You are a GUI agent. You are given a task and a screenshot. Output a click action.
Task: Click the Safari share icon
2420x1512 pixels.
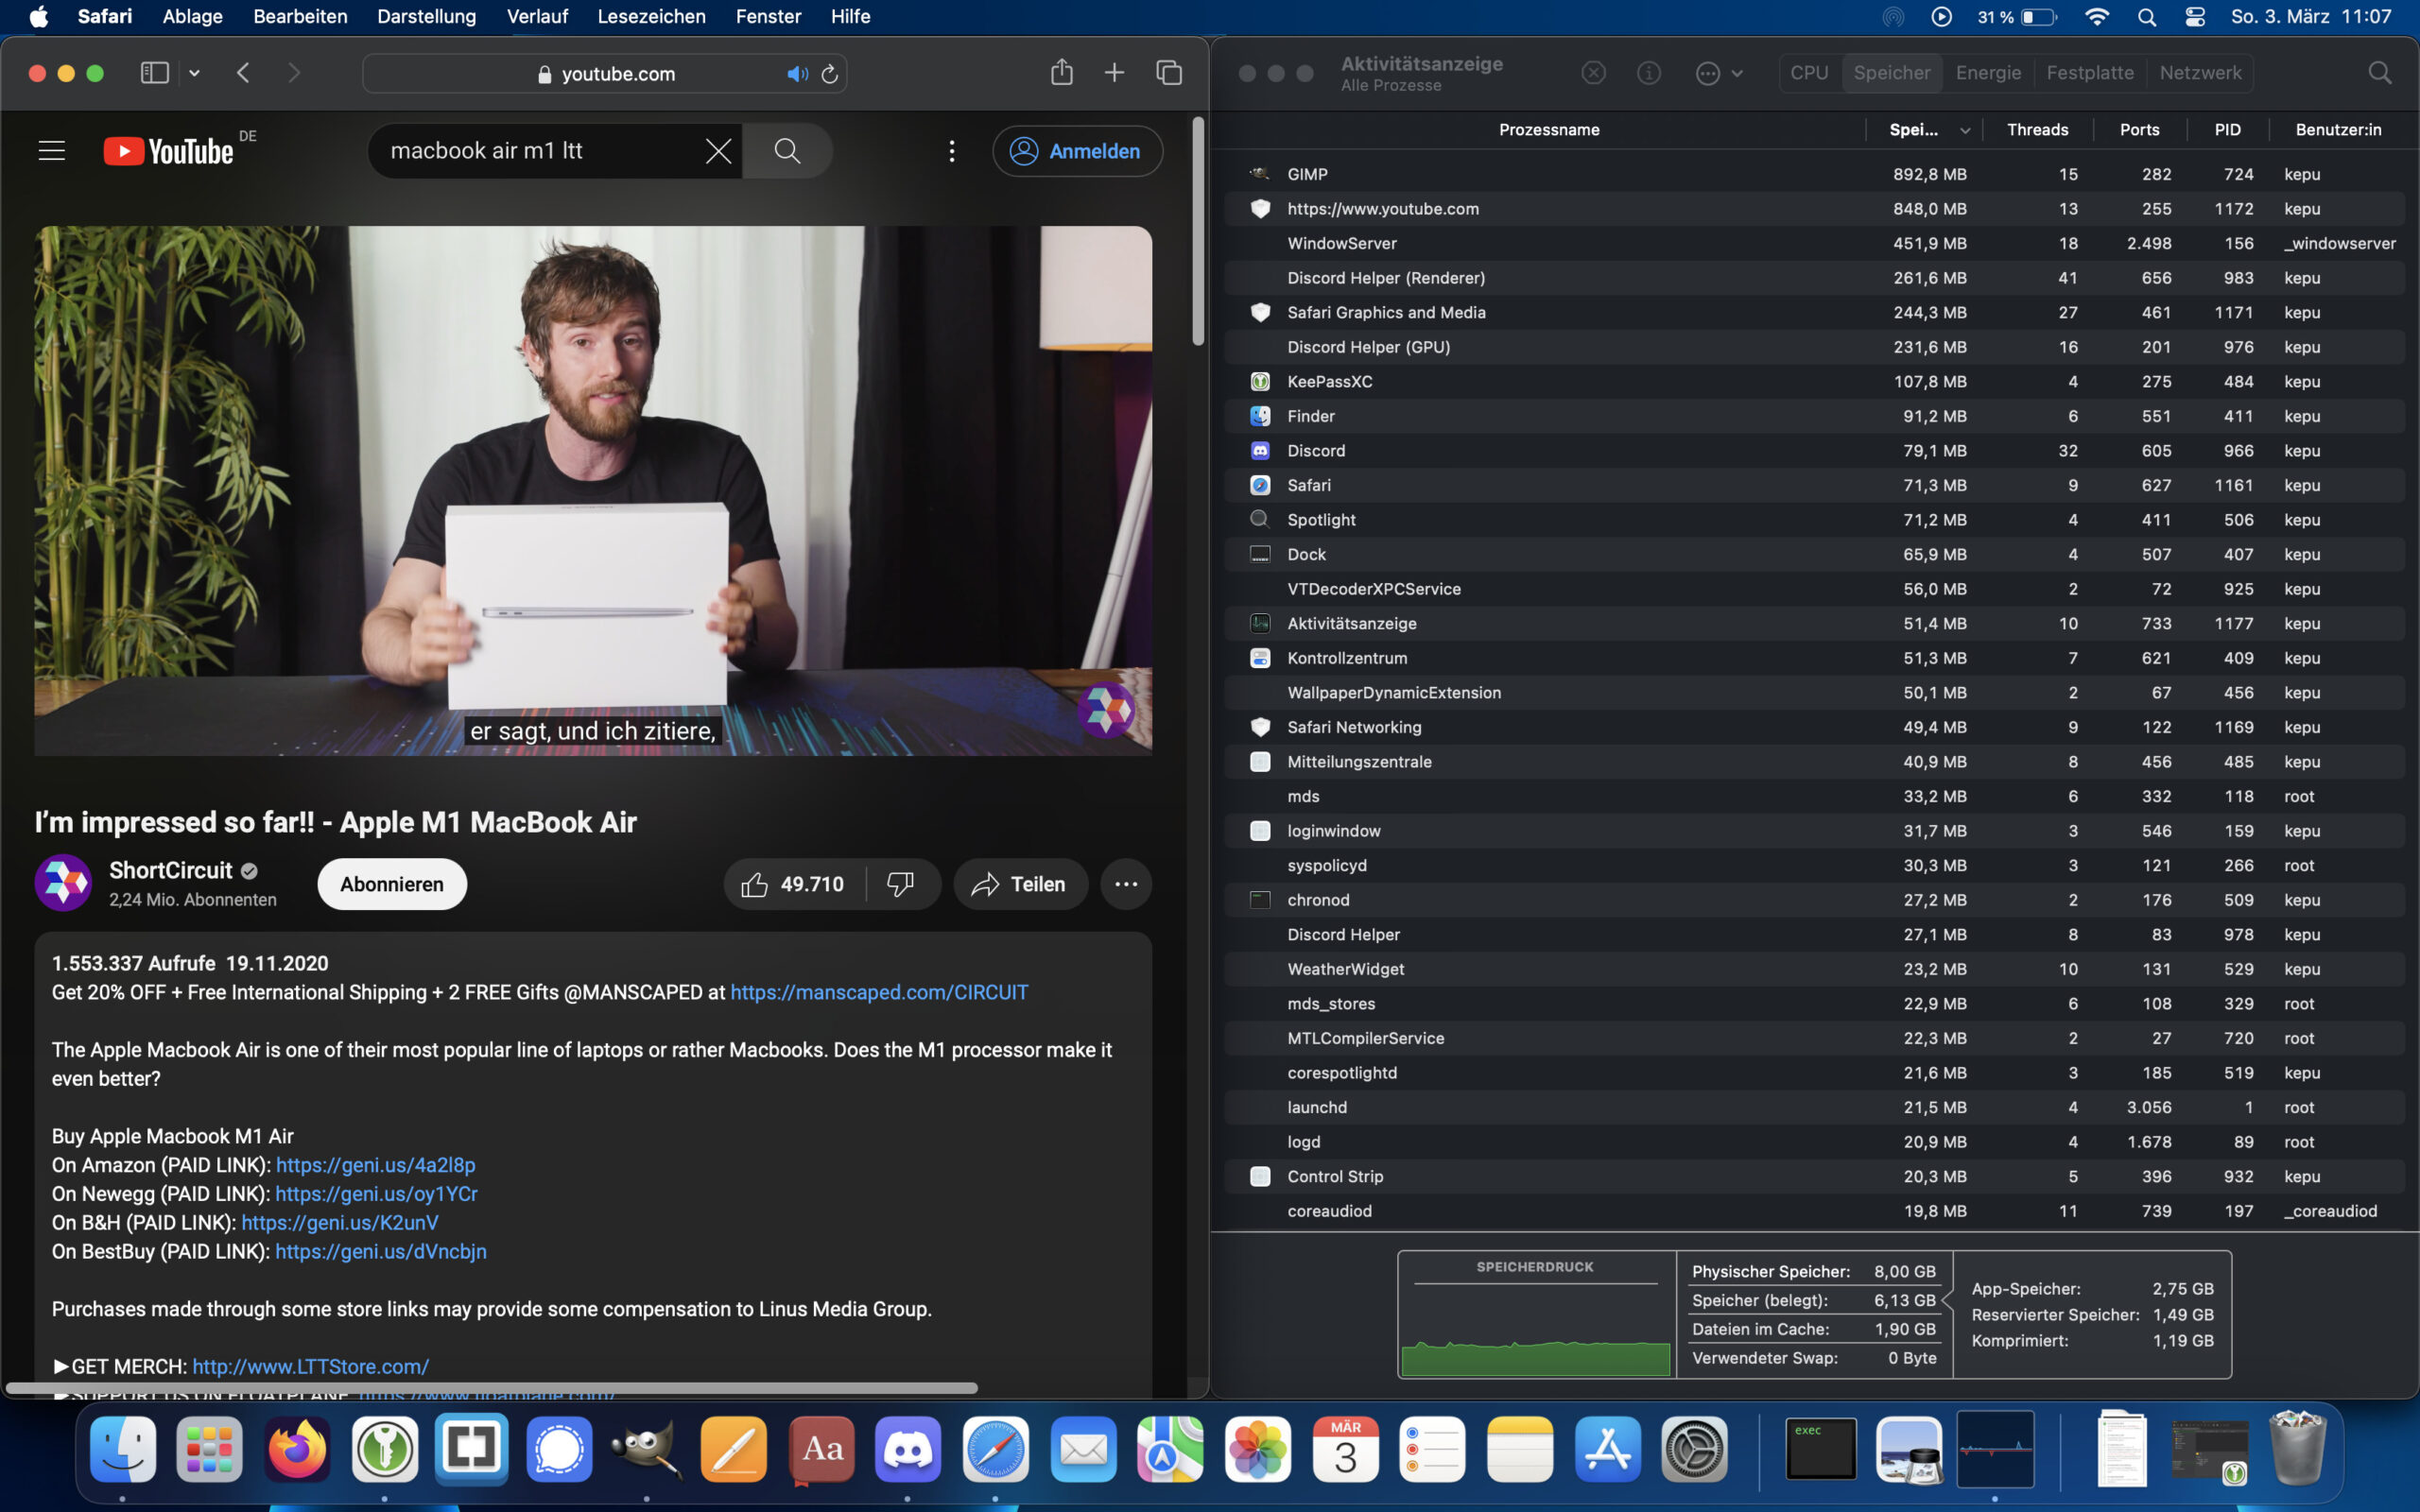pos(1062,72)
